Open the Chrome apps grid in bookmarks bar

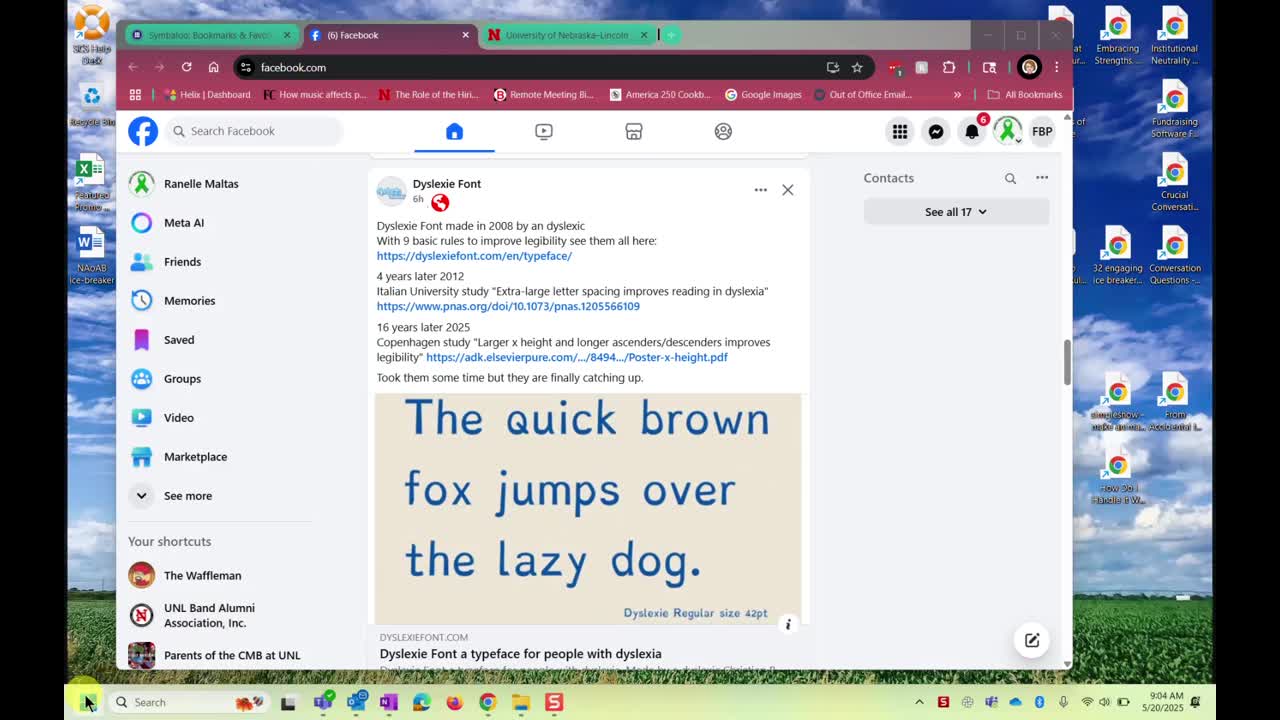point(135,95)
